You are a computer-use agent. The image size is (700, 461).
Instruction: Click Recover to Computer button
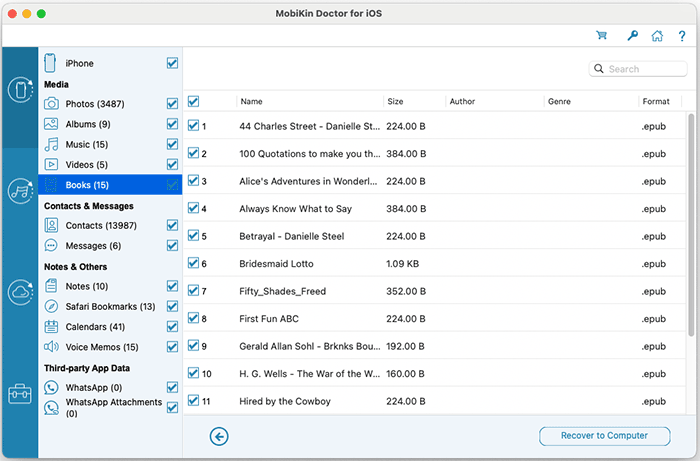[604, 436]
